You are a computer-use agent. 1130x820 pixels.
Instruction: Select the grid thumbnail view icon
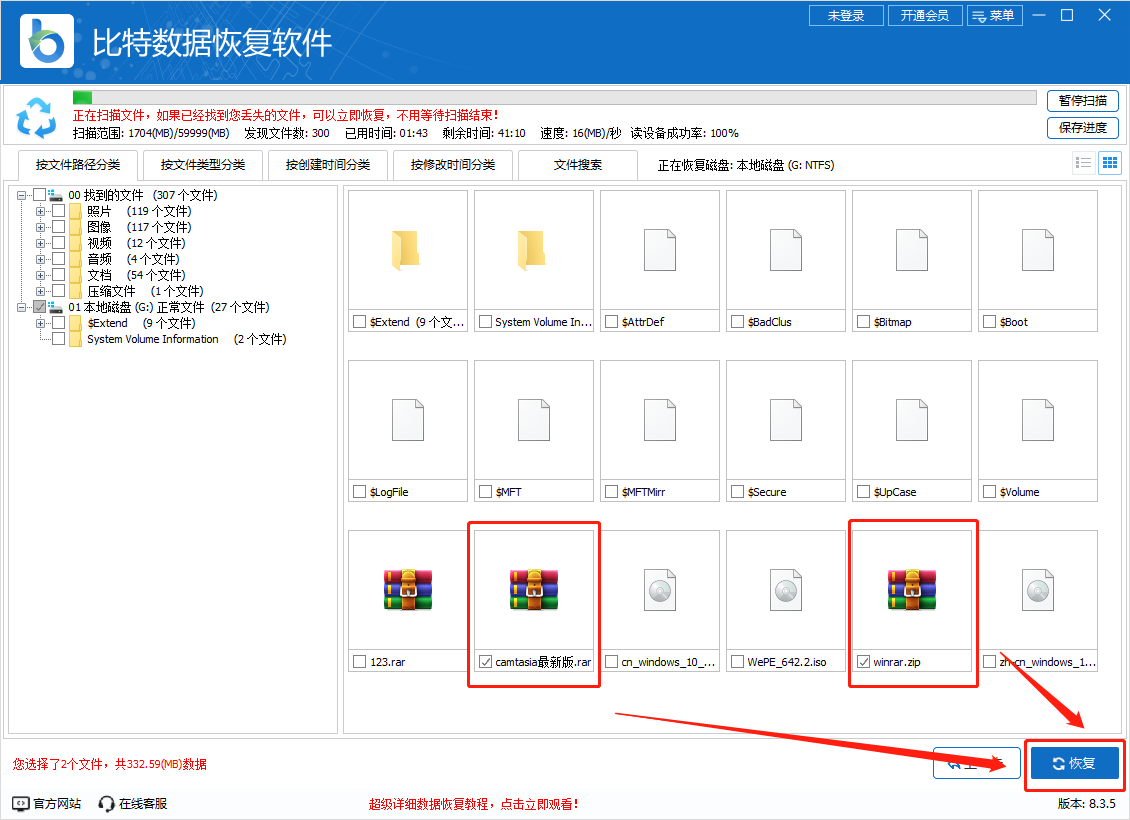coord(1109,162)
